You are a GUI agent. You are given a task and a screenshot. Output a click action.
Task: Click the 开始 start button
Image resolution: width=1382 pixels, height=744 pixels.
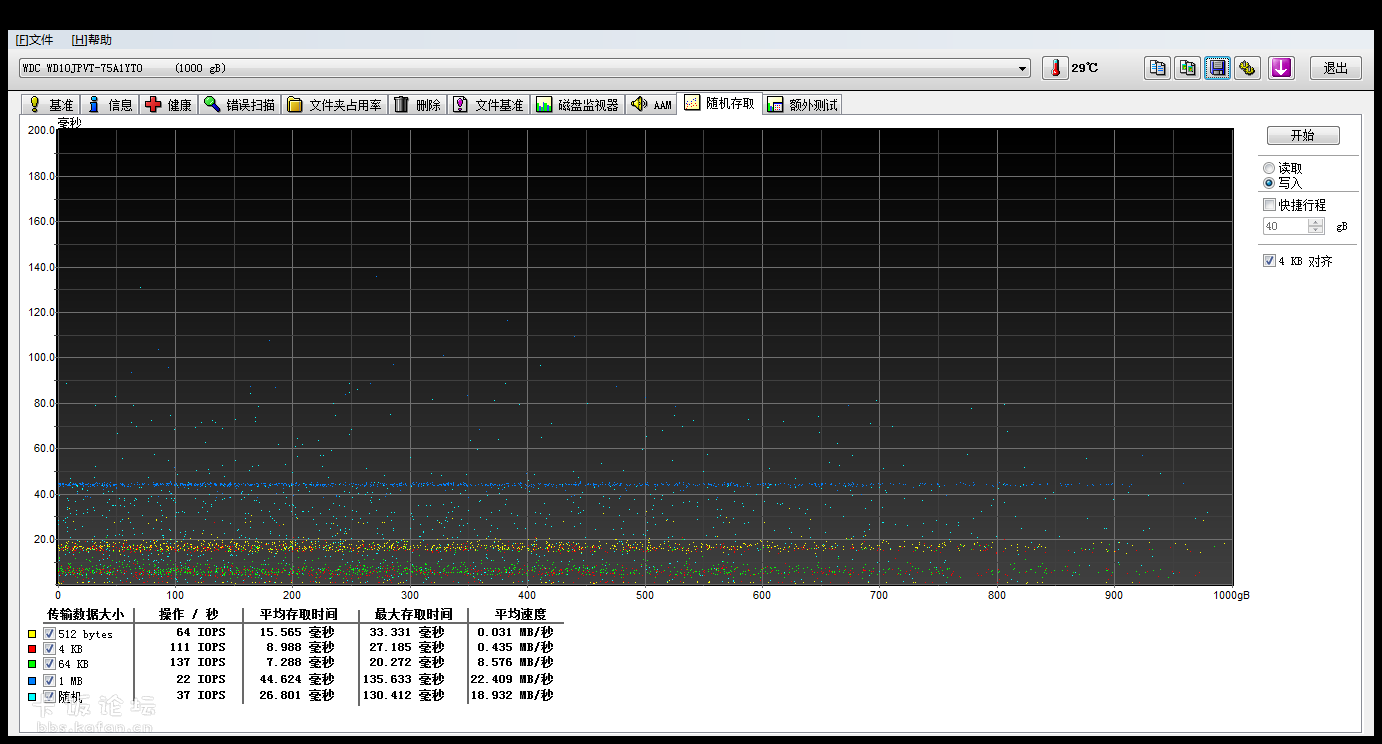tap(1303, 136)
